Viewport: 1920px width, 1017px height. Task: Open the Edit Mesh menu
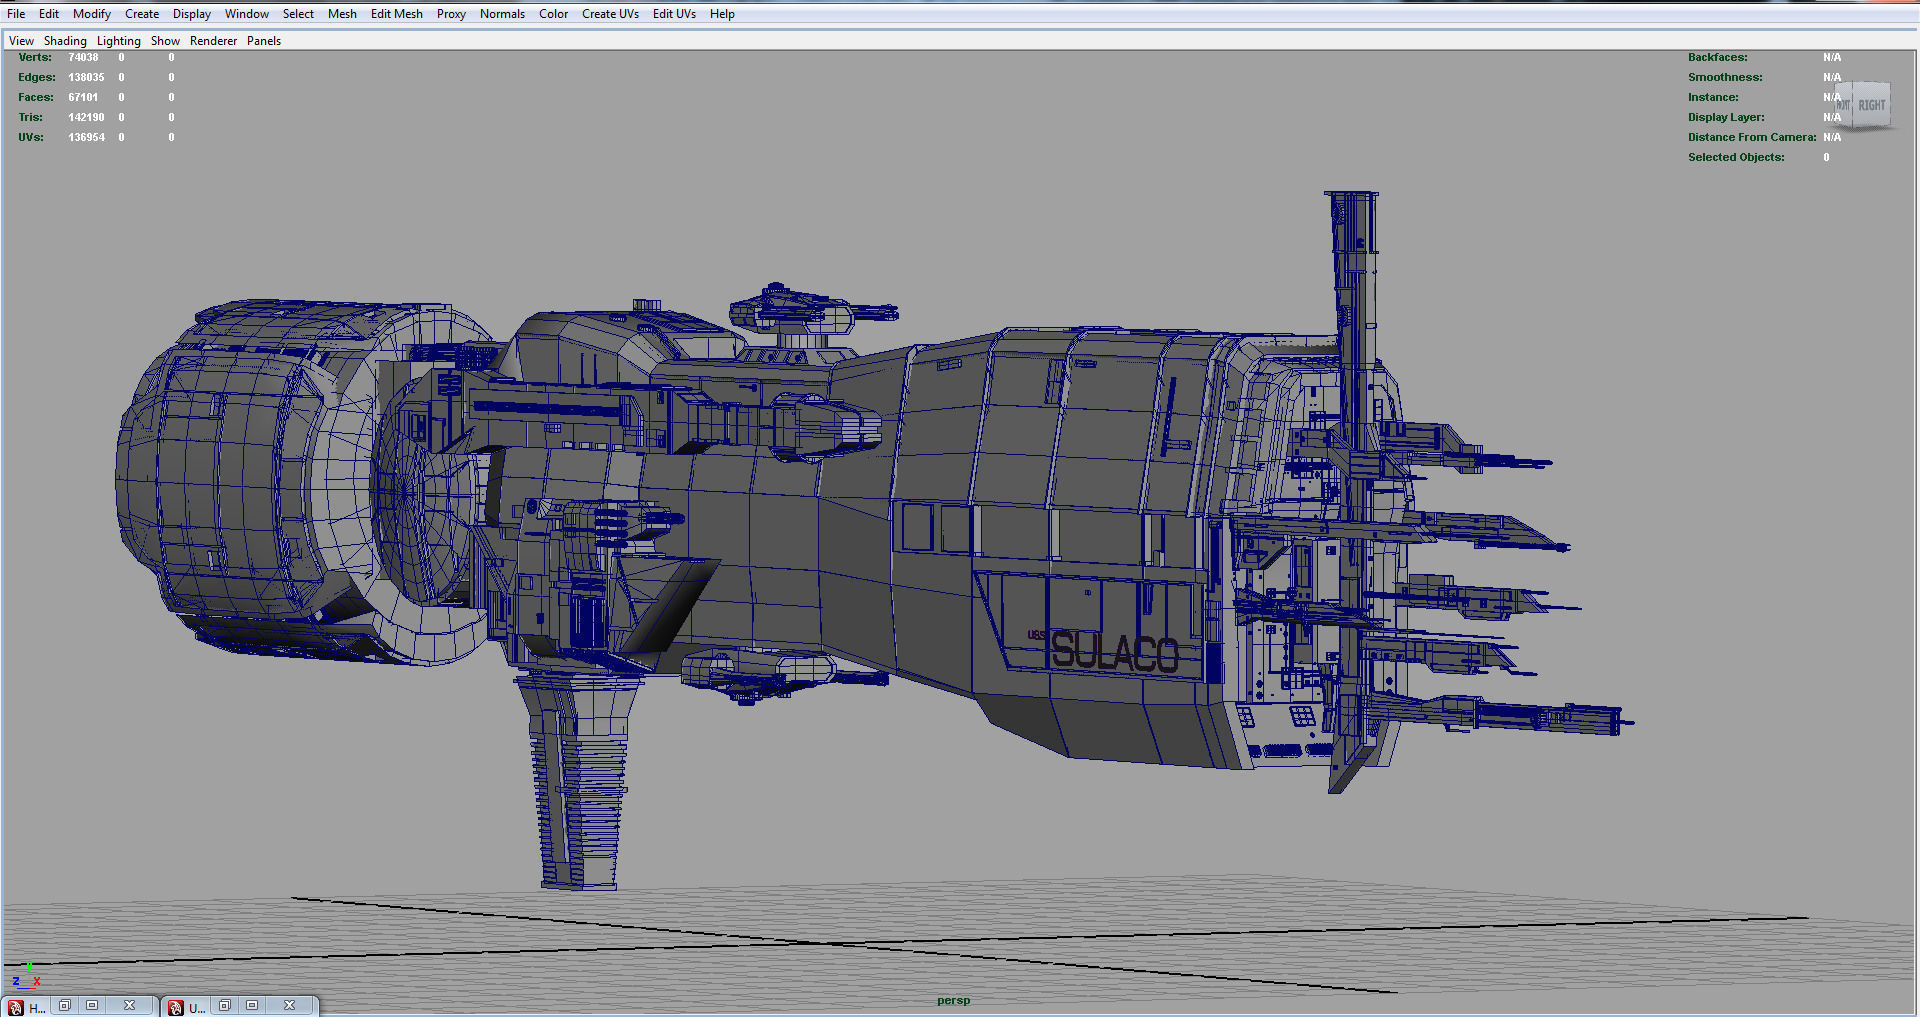[x=397, y=14]
